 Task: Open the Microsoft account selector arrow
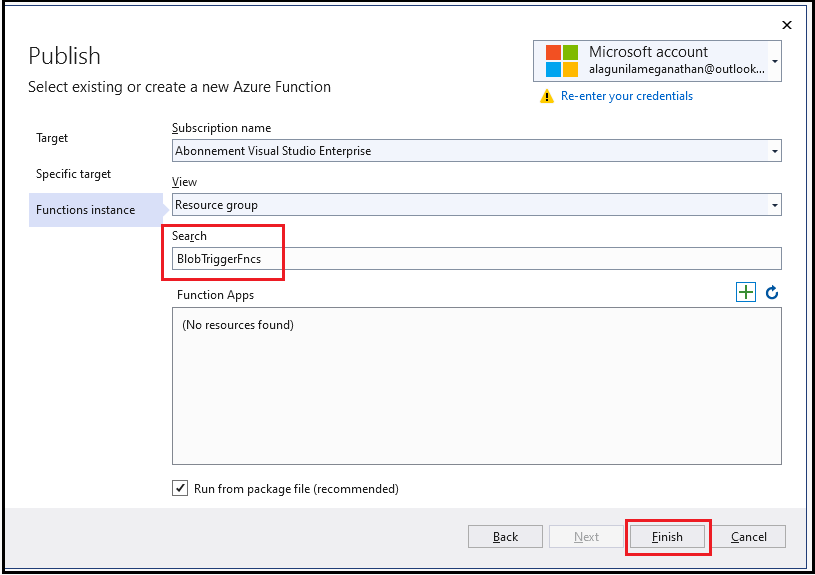pos(774,61)
